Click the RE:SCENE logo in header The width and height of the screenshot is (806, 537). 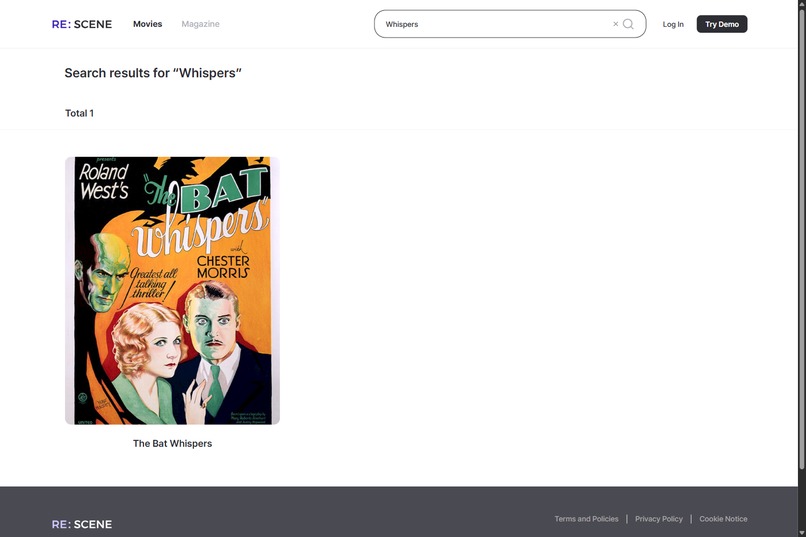(x=82, y=24)
